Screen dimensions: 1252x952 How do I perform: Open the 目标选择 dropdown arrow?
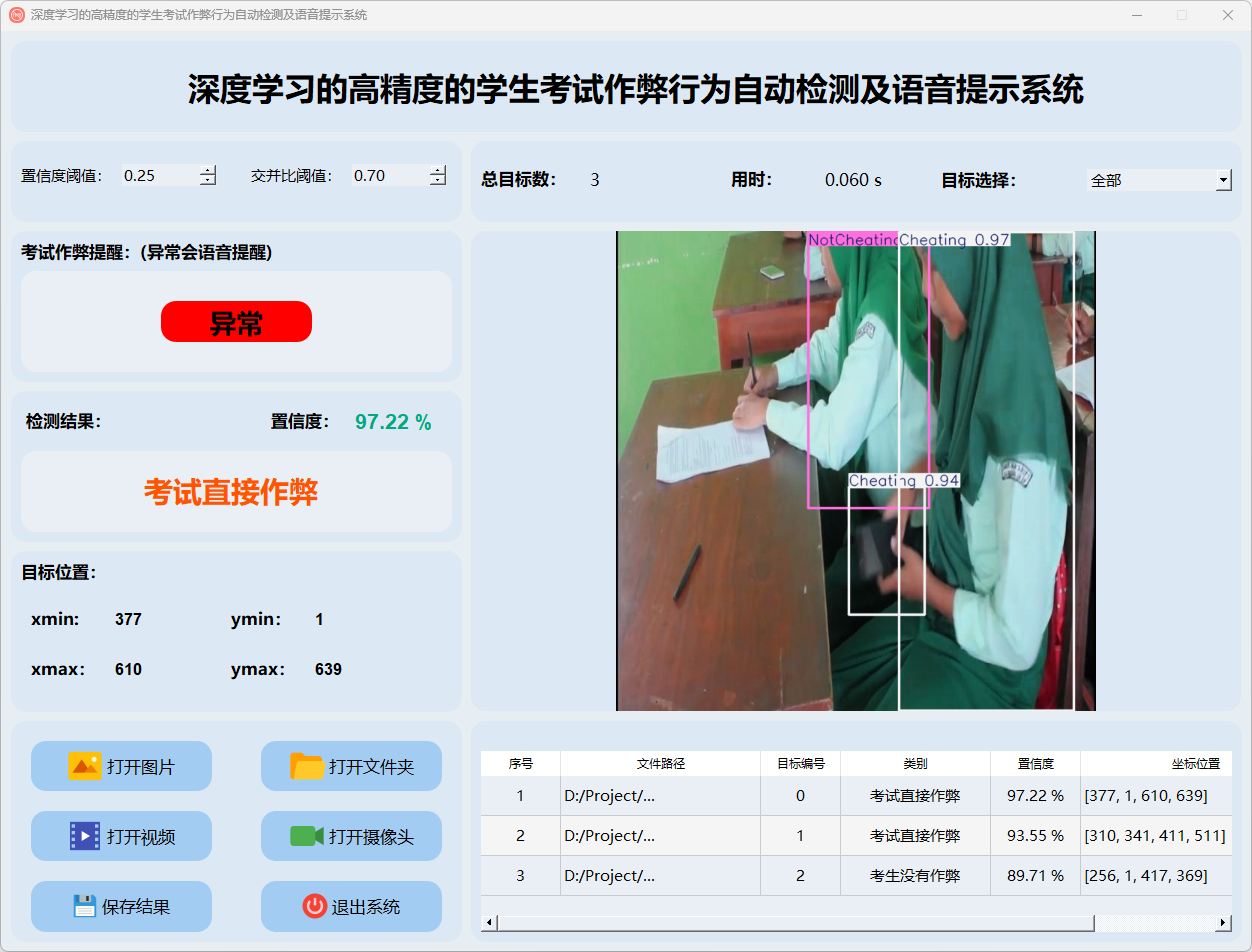click(x=1223, y=180)
